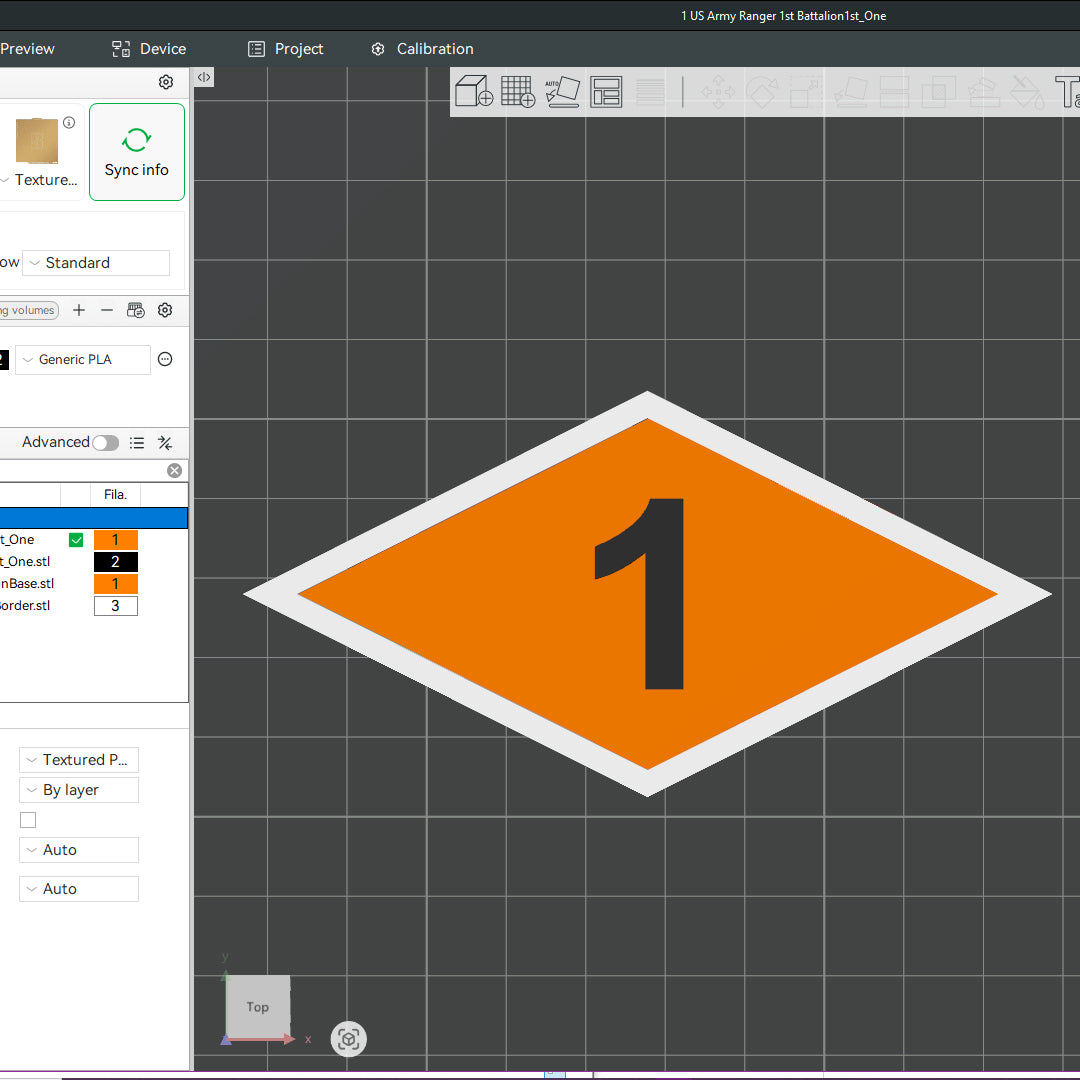The image size is (1080, 1080).
Task: Click the black filament 2 swatch
Action: (x=115, y=562)
